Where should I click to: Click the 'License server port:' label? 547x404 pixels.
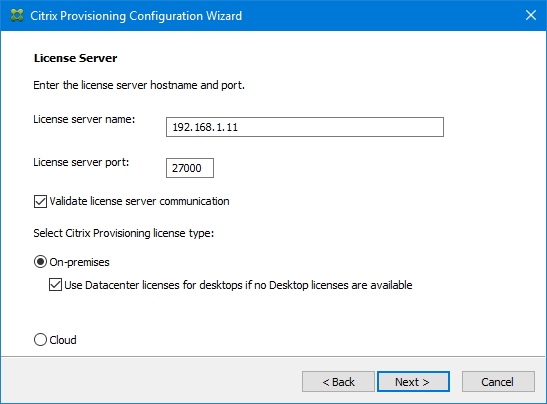coord(81,162)
